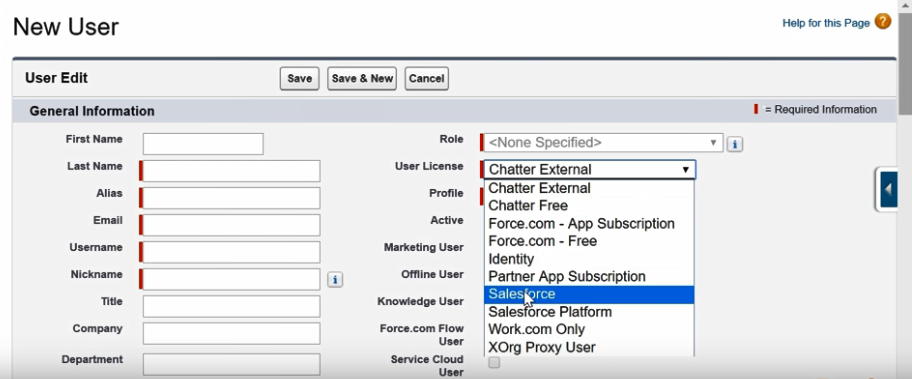Image resolution: width=912 pixels, height=379 pixels.
Task: Choose Force.com - App Subscription option
Action: click(589, 224)
